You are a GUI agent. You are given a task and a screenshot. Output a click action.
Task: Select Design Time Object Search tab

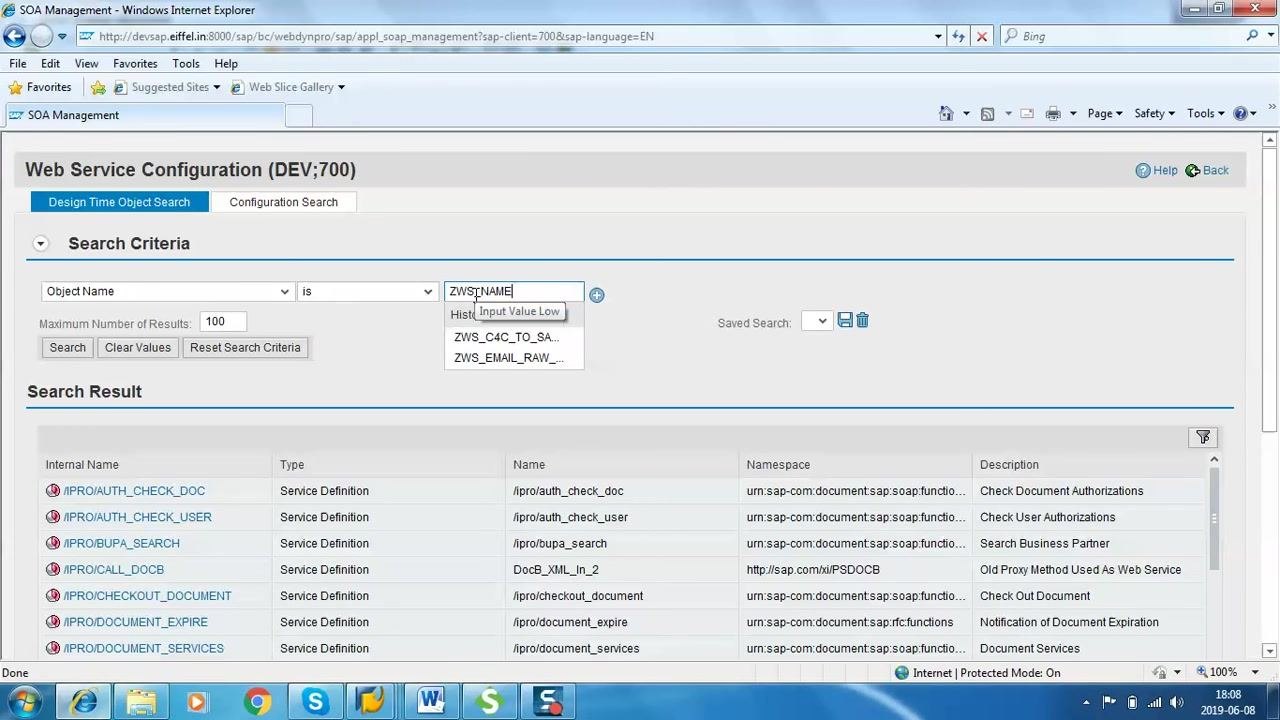119,202
